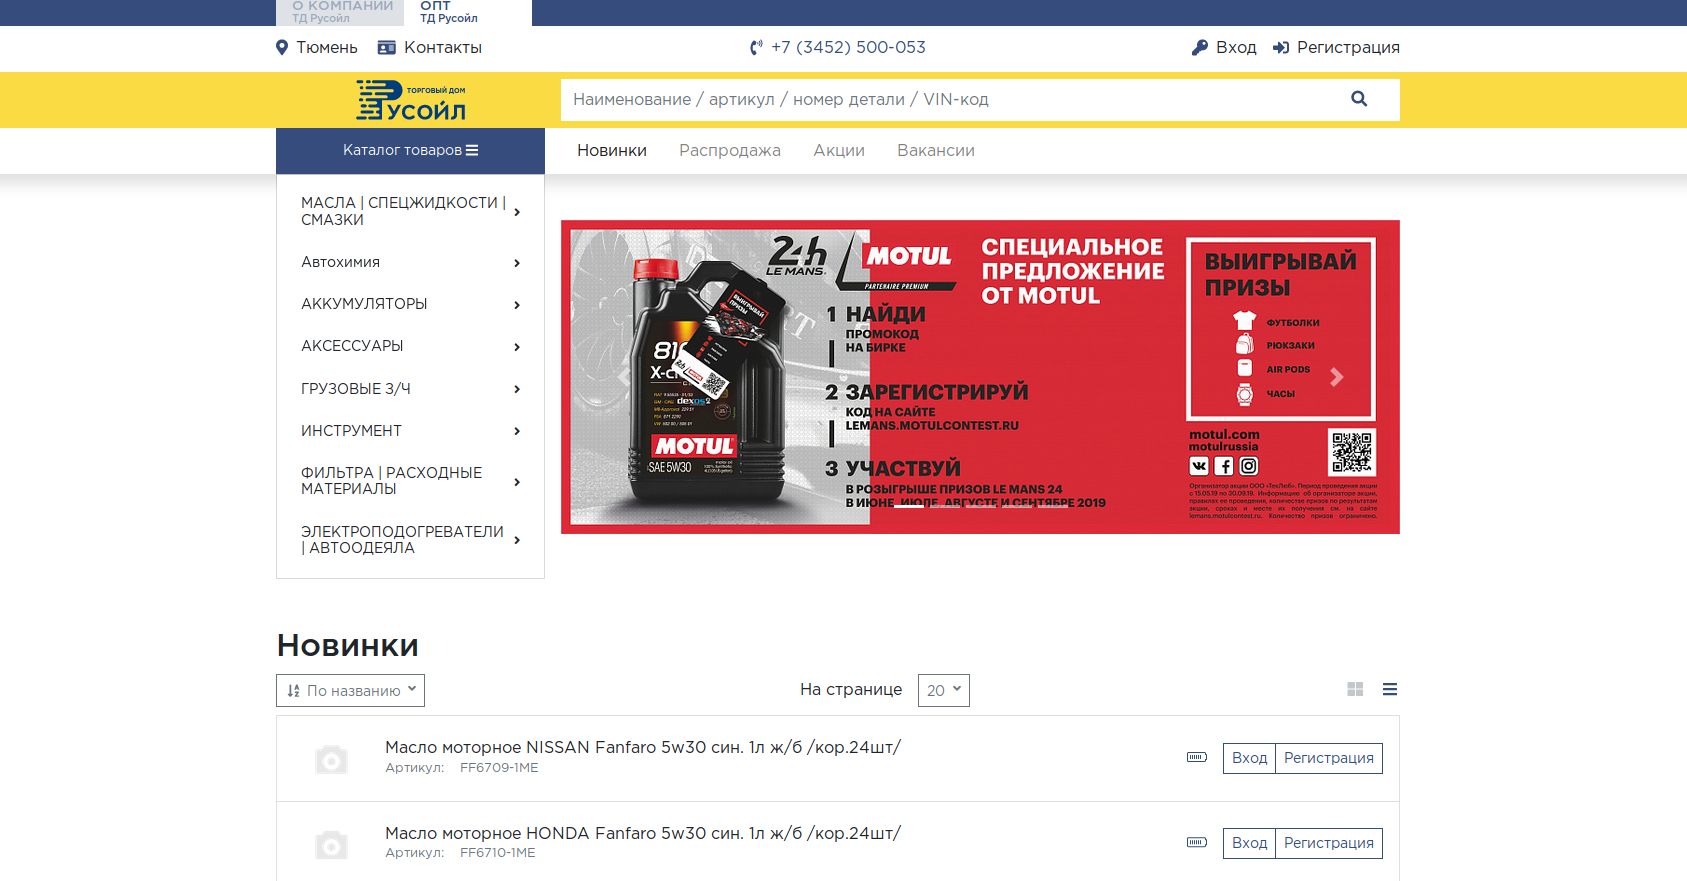The height and width of the screenshot is (881, 1687).
Task: Select the Вакансии tab
Action: click(x=936, y=150)
